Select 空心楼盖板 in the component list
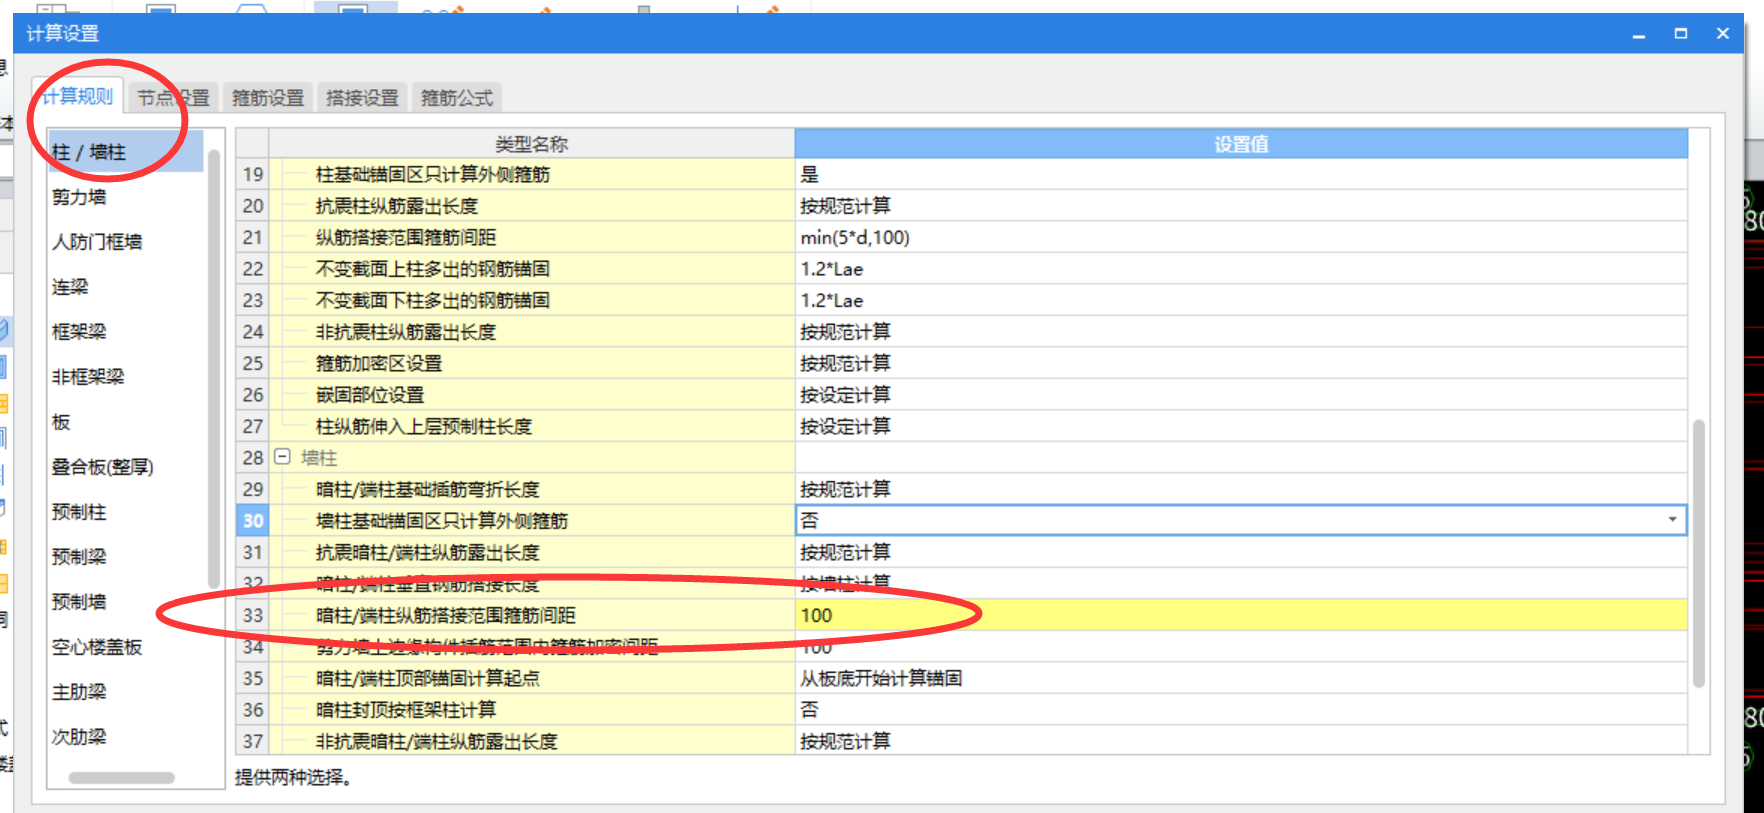 (97, 647)
